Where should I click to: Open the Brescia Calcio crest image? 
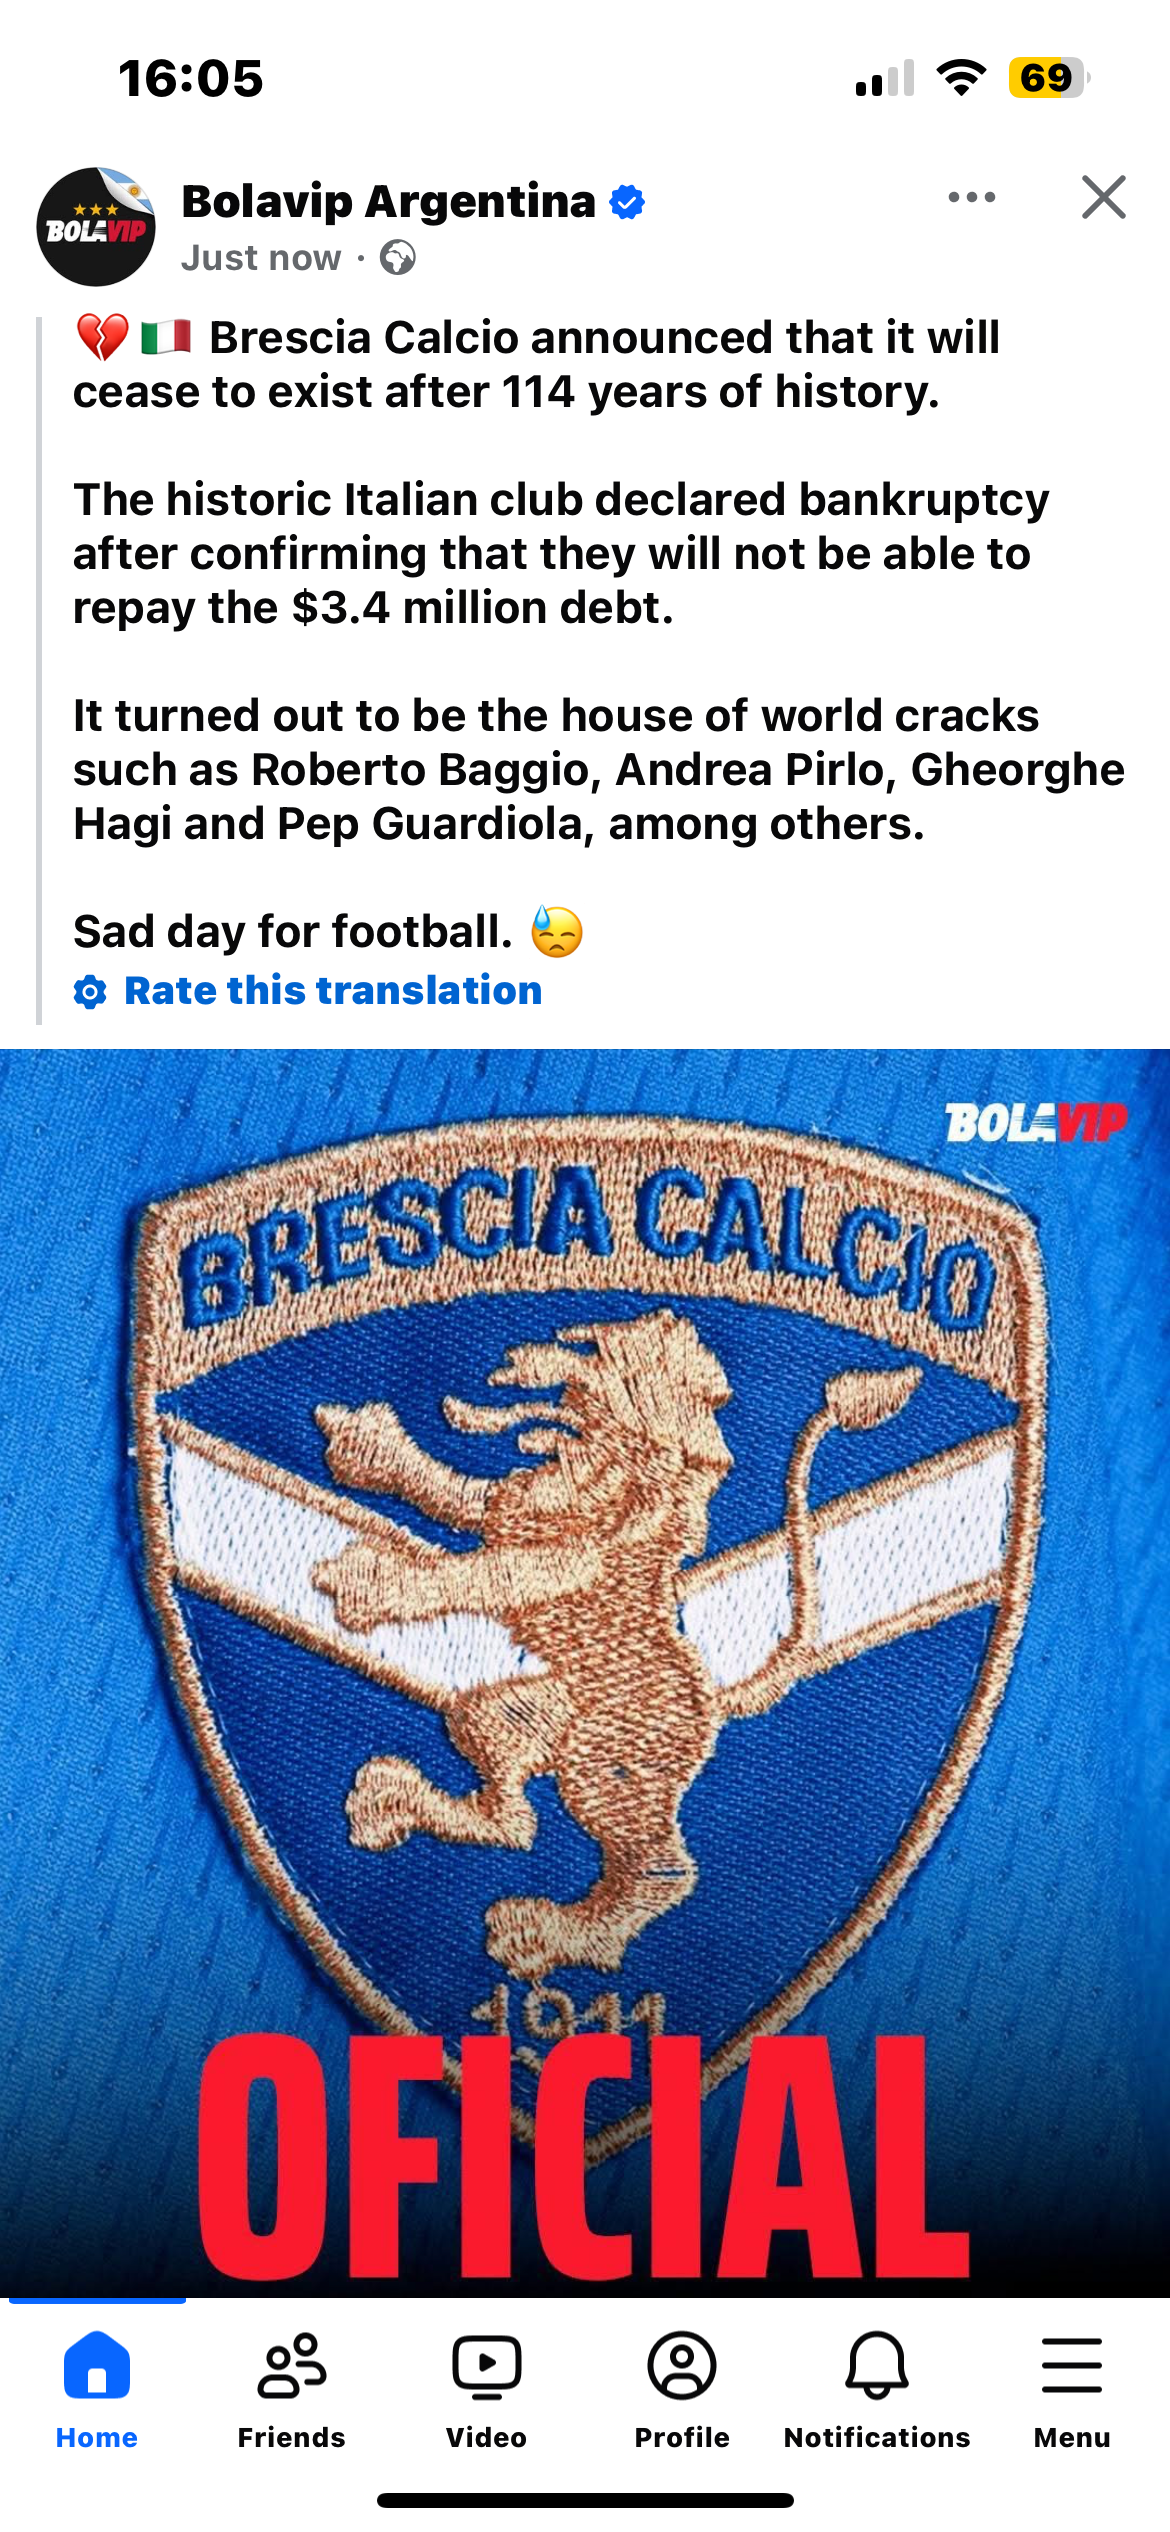click(585, 1672)
